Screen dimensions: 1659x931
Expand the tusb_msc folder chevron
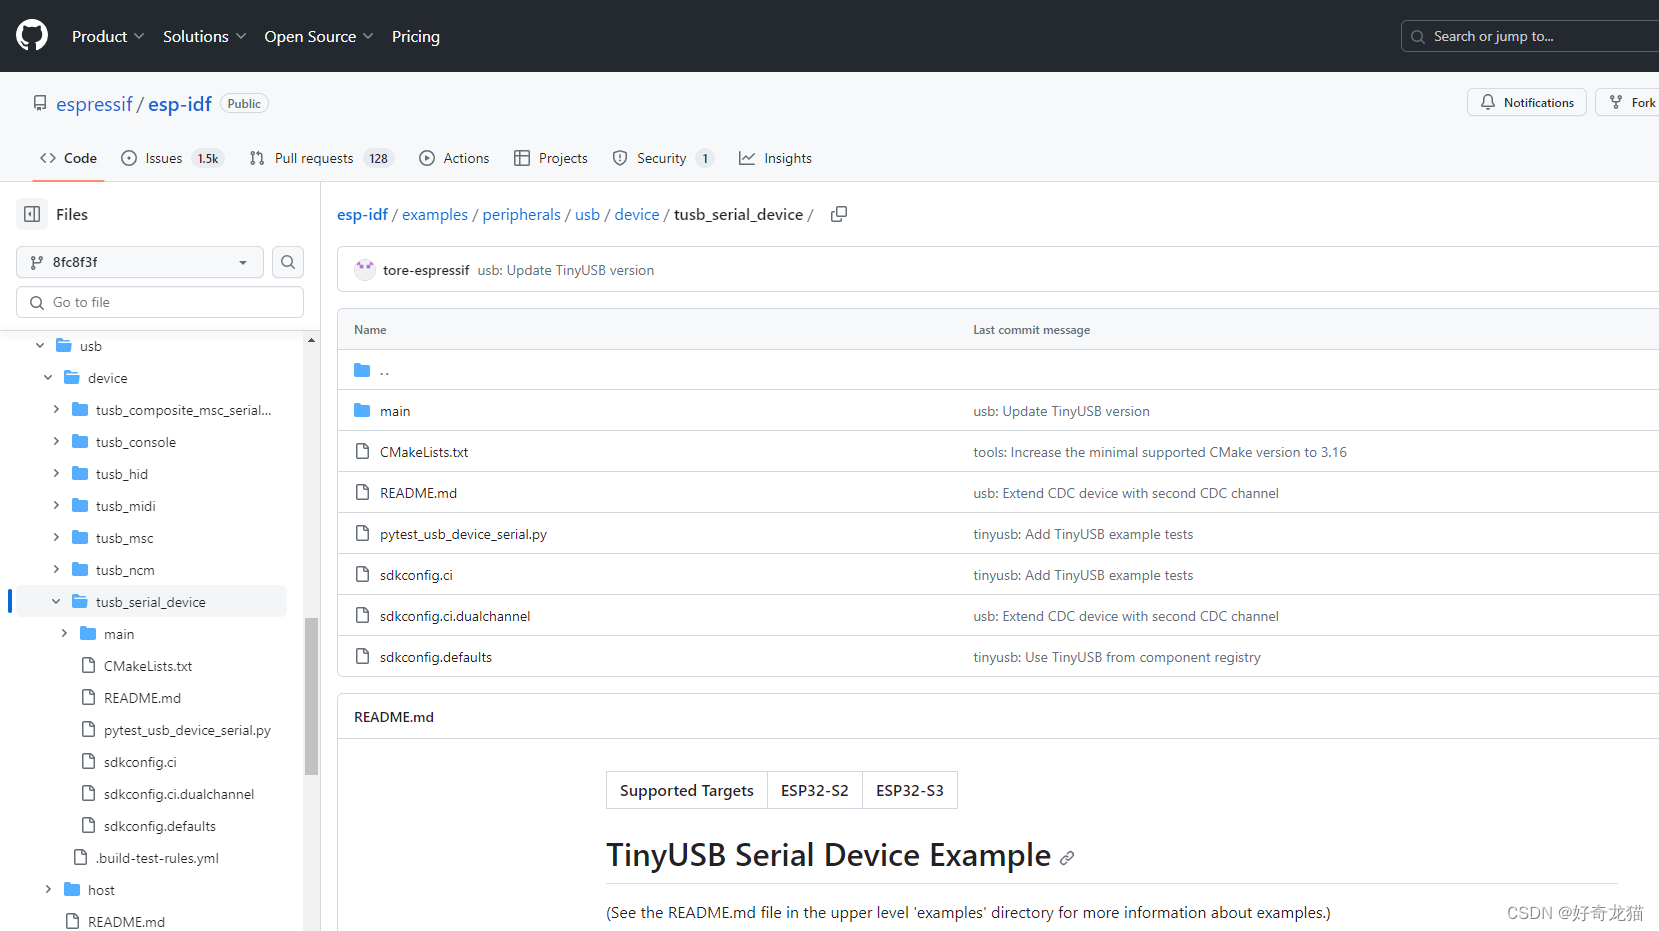(56, 538)
